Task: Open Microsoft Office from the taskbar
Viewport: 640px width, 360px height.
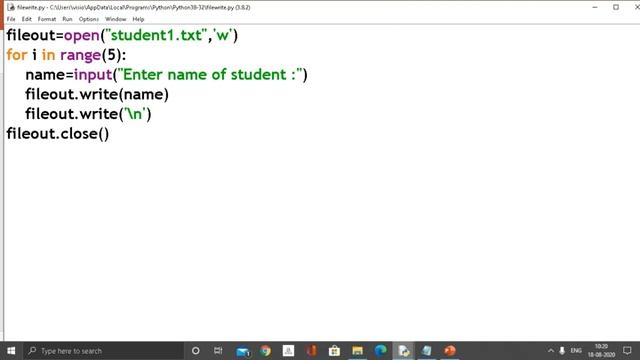Action: pos(311,351)
